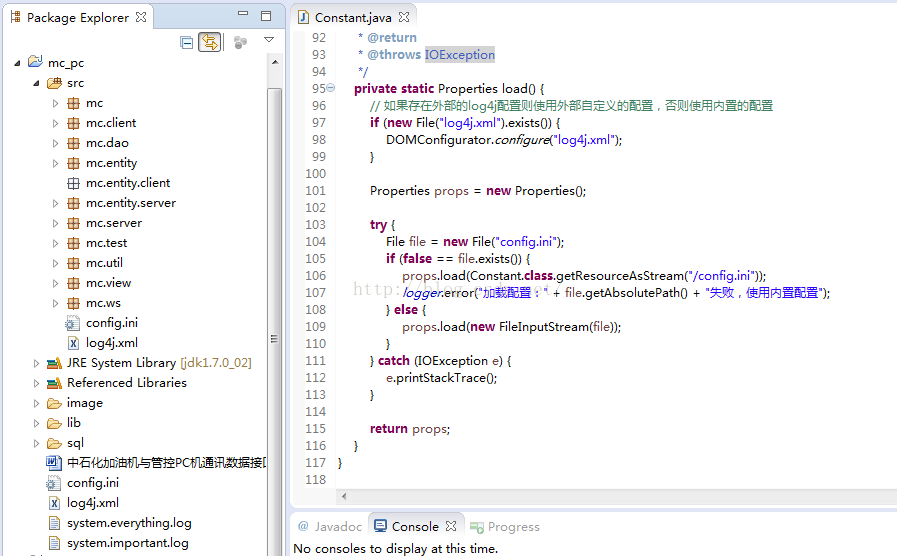Expand the mc.view package arrow

[55, 284]
